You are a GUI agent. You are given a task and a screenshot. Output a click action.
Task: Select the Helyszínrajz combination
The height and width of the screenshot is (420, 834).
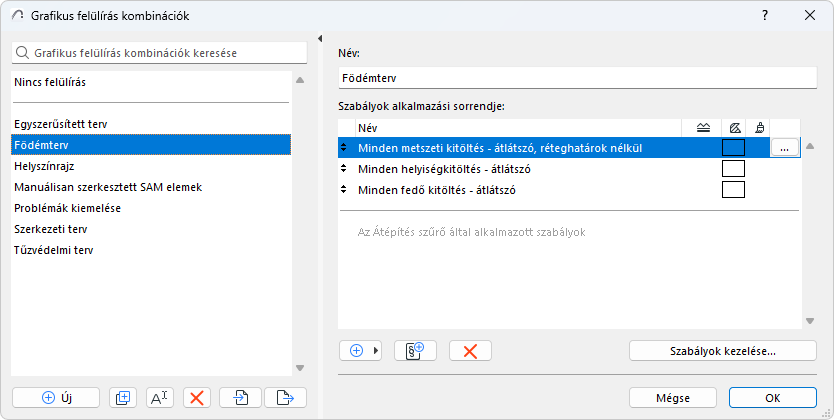tap(46, 166)
